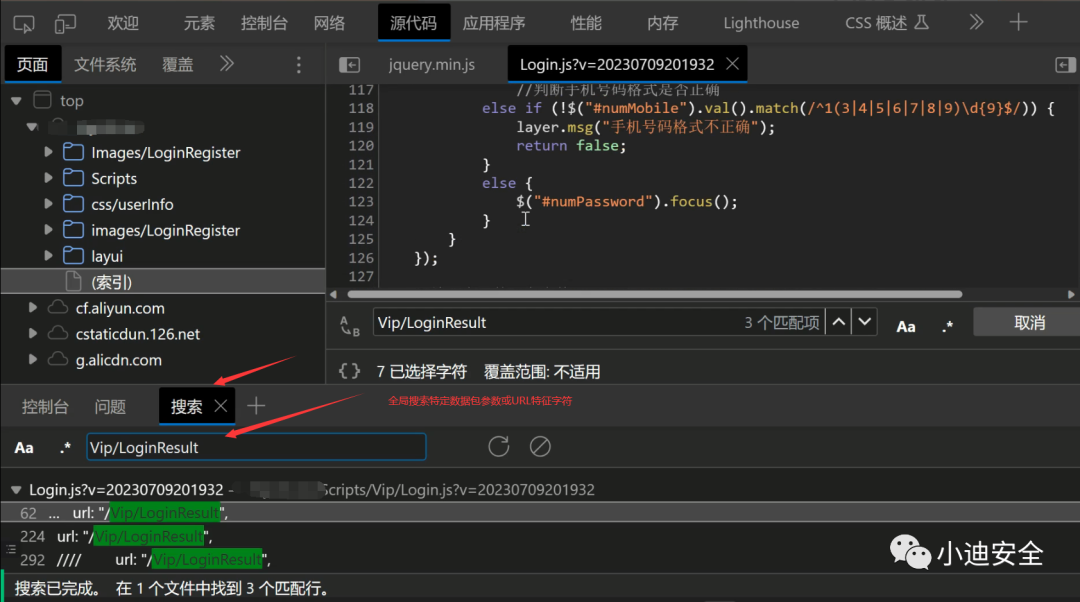The image size is (1080, 602).
Task: Open the 内存 panel
Action: coord(663,23)
